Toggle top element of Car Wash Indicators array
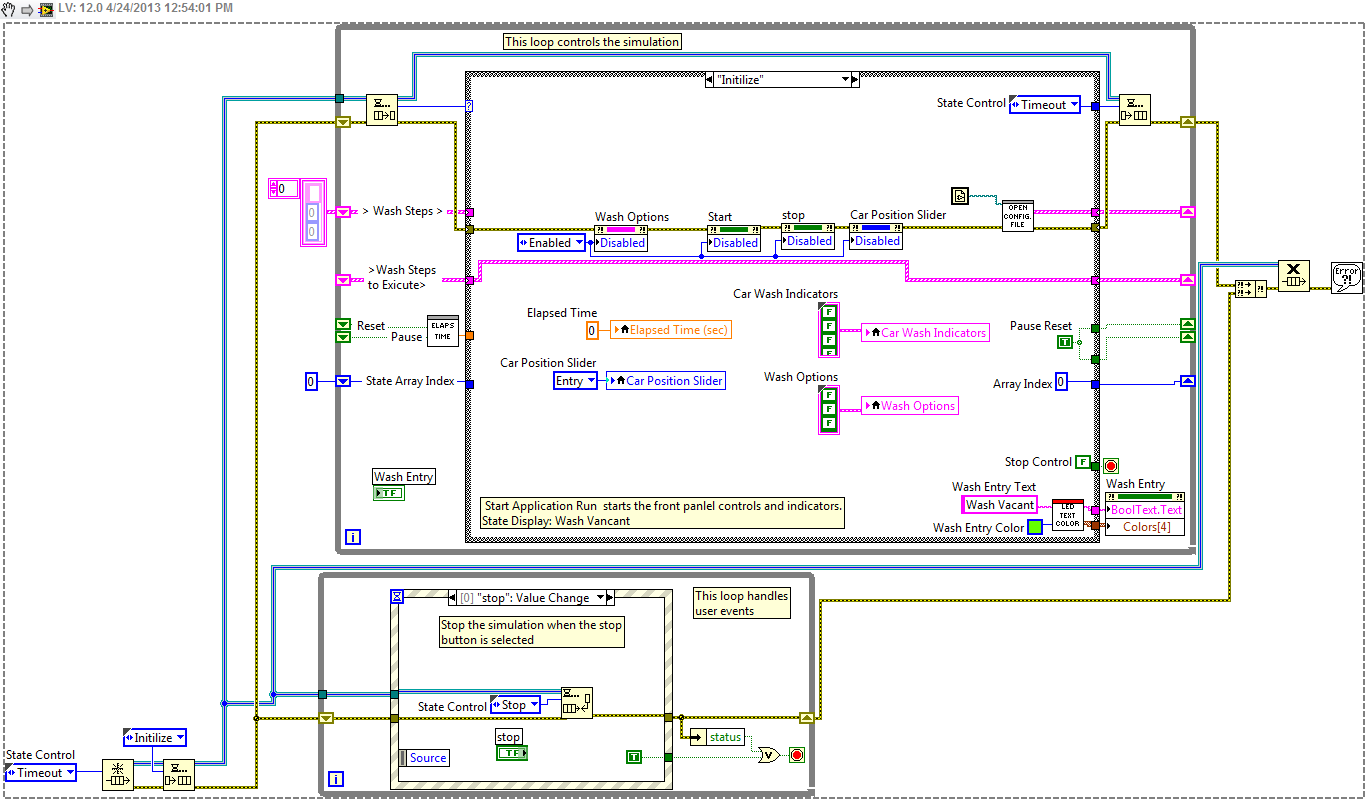Screen dimensions: 1368x802 pos(829,313)
